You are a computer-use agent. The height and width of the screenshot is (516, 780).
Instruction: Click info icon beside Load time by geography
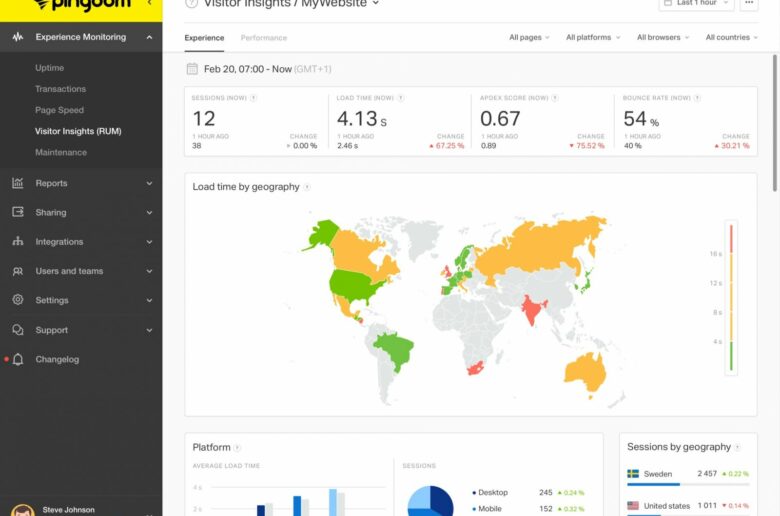(307, 187)
